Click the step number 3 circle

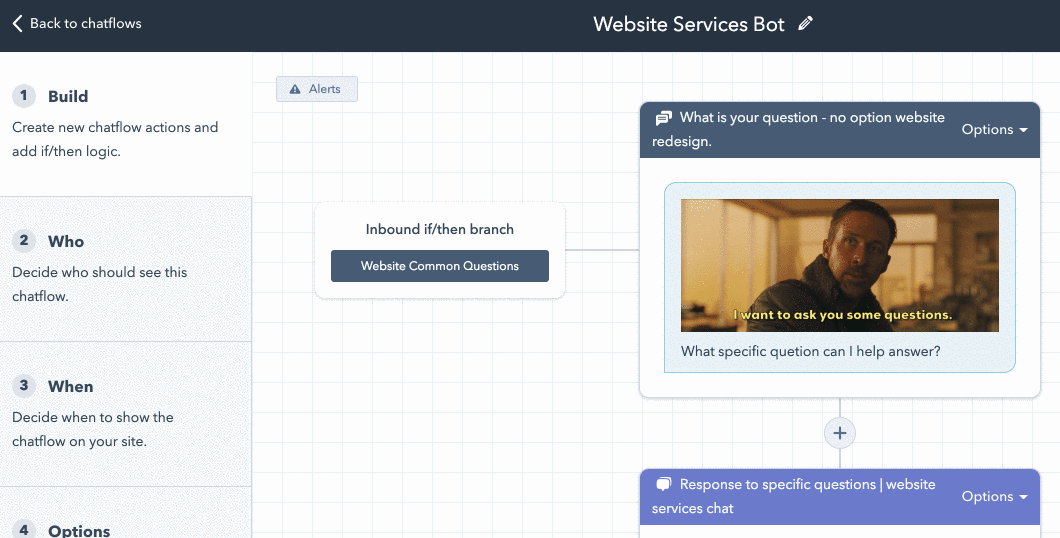pyautogui.click(x=24, y=386)
